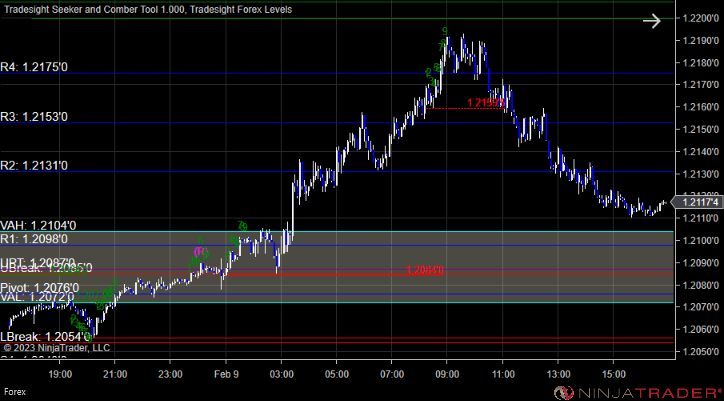Click the R4: 1.2175'0 level label
Screen dimensions: 724x401
[34, 67]
